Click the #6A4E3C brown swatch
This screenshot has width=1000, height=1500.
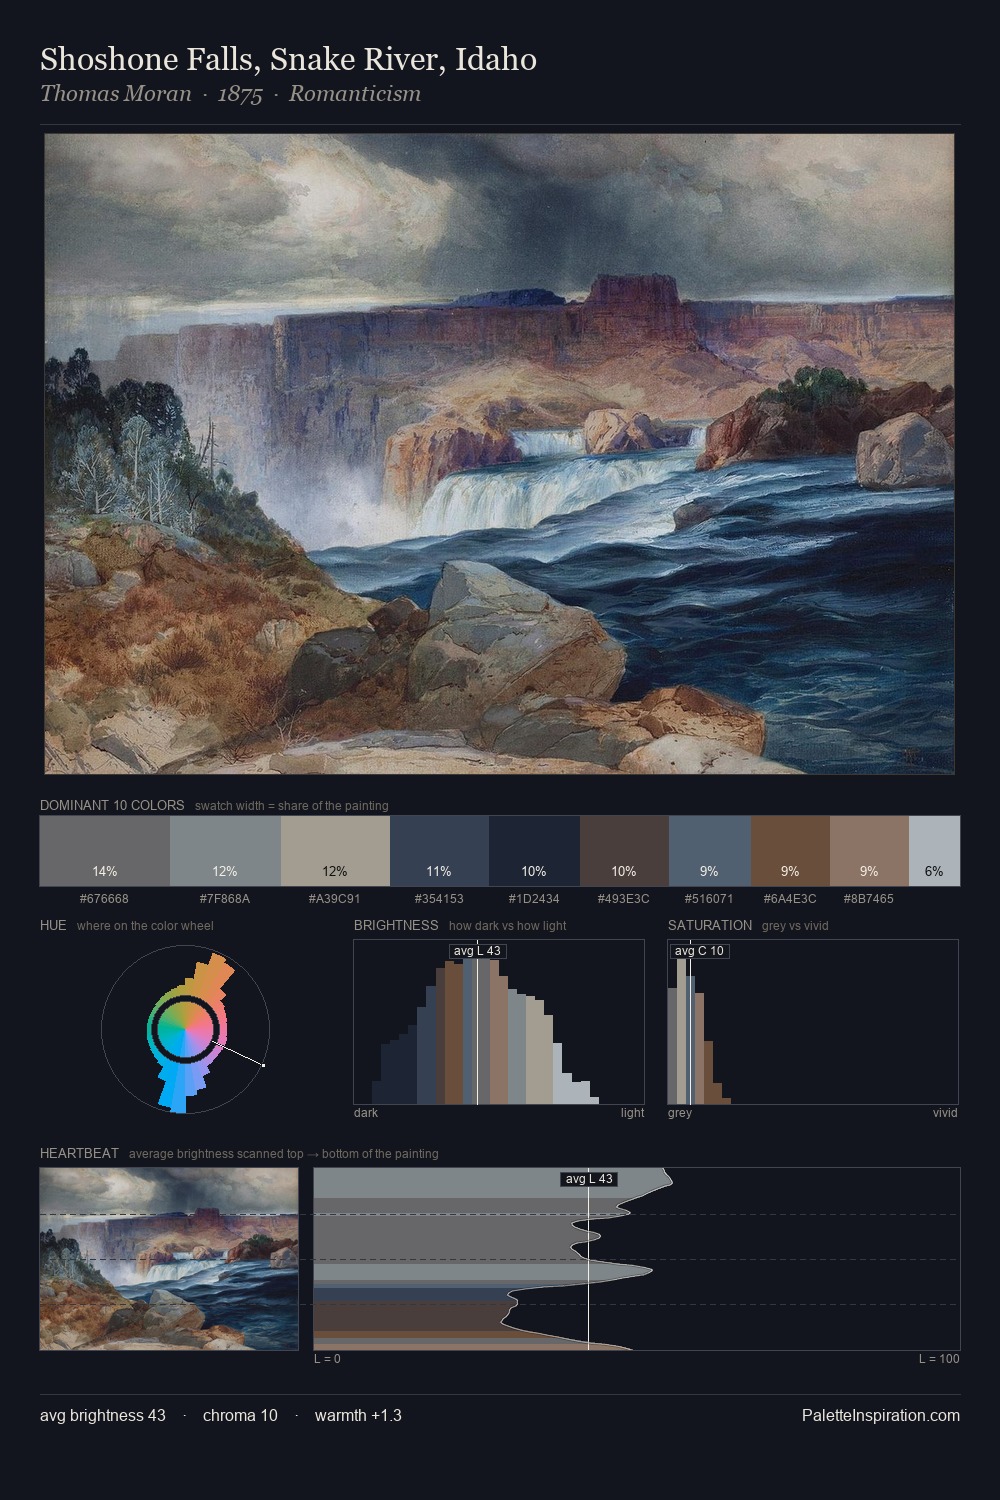tap(790, 851)
